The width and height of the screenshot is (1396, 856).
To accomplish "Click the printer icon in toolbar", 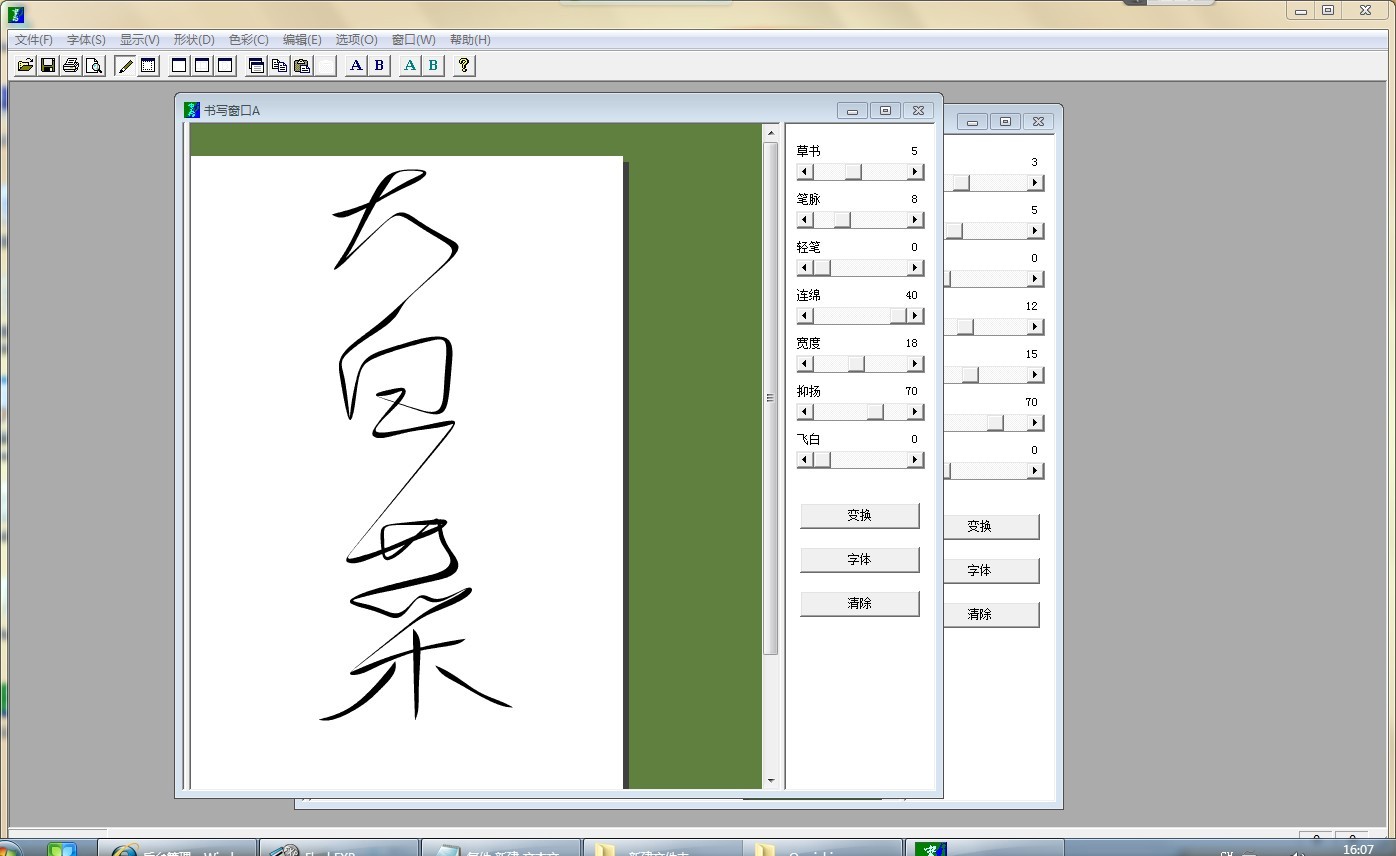I will (x=71, y=66).
